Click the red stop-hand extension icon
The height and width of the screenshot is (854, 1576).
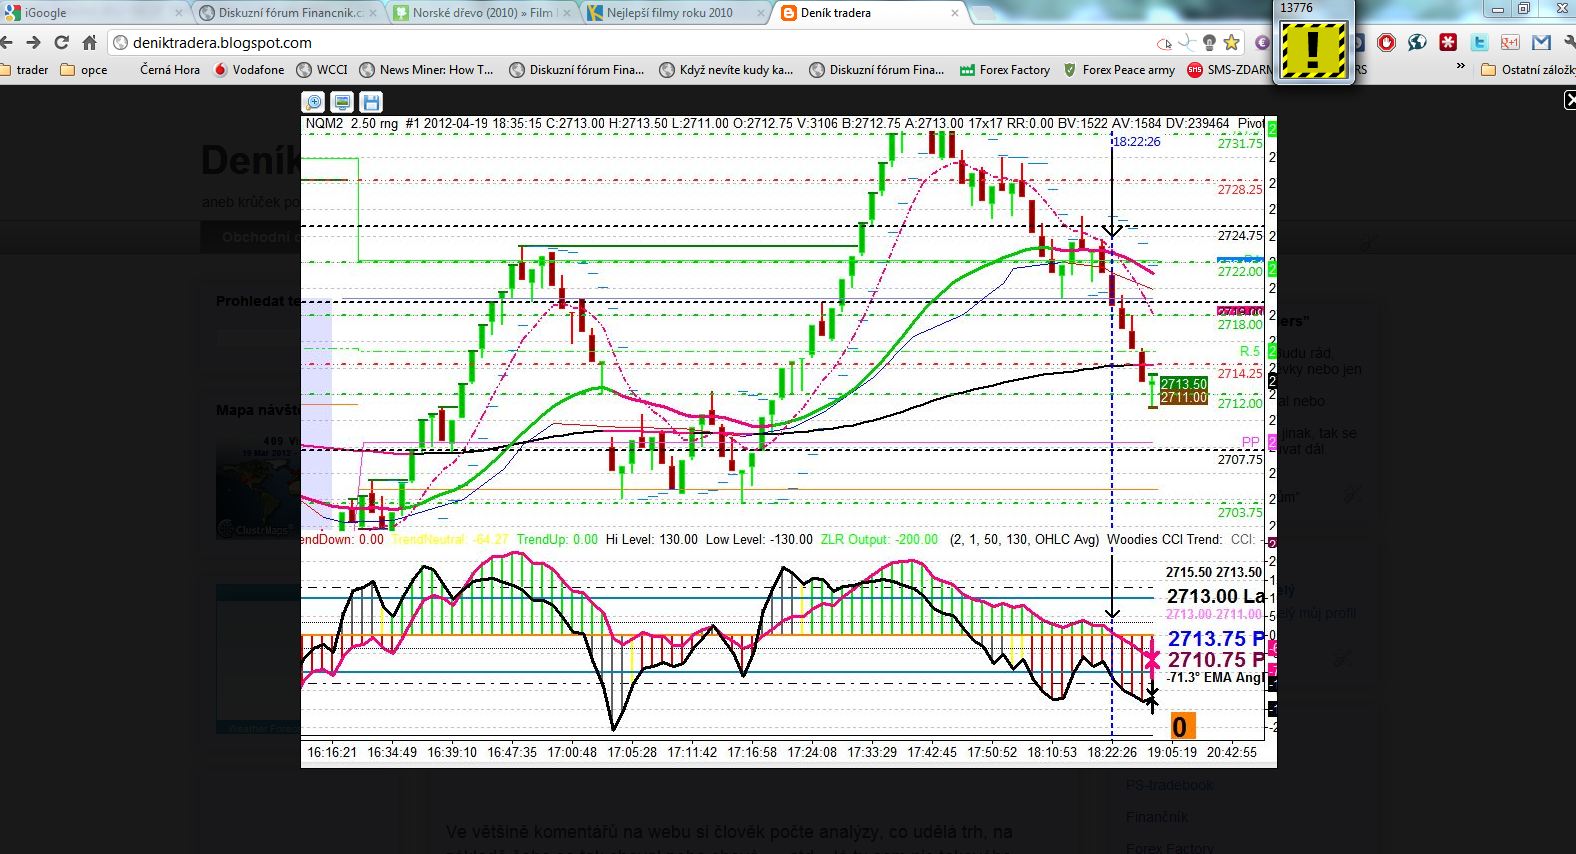click(x=1386, y=43)
